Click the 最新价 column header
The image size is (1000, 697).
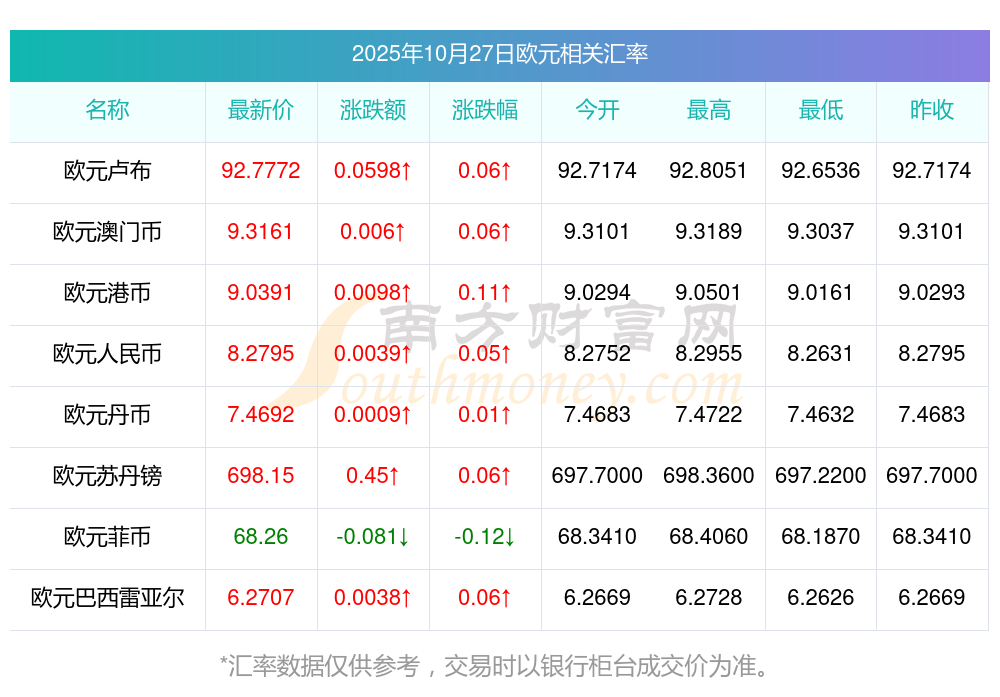[x=261, y=110]
